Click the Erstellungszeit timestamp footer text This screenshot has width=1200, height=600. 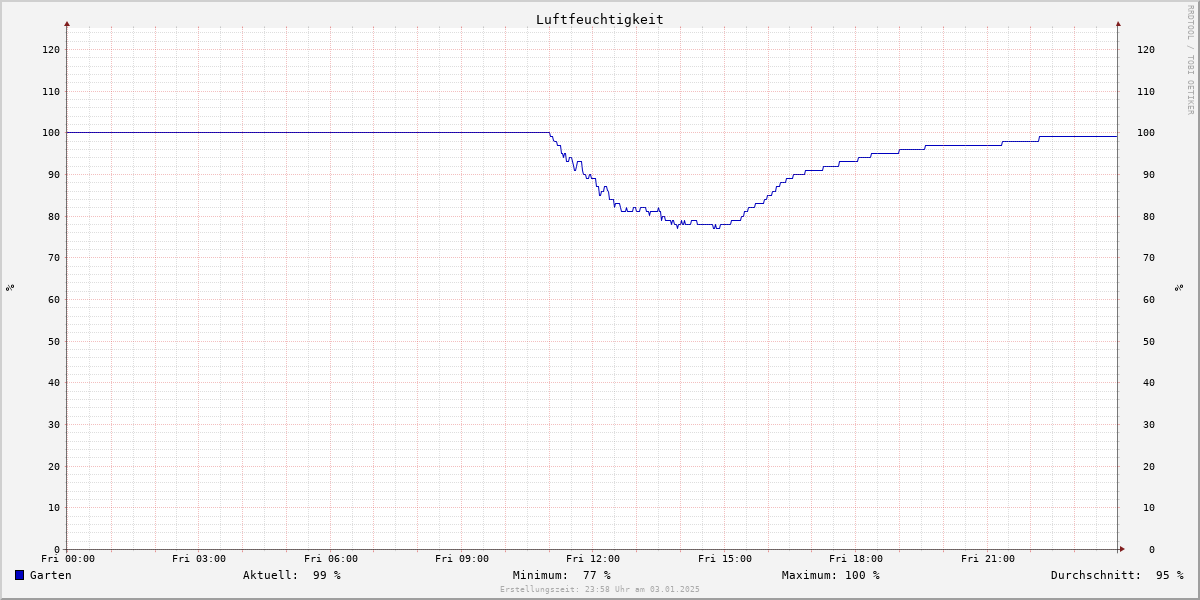coord(600,589)
